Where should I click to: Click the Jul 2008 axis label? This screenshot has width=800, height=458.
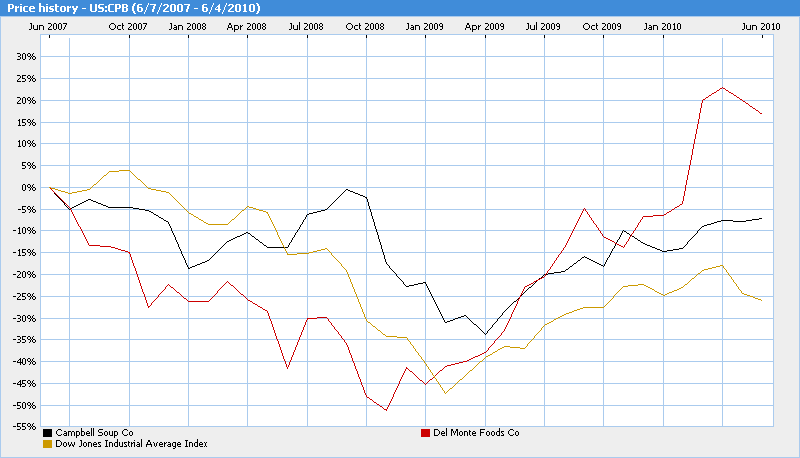click(306, 27)
